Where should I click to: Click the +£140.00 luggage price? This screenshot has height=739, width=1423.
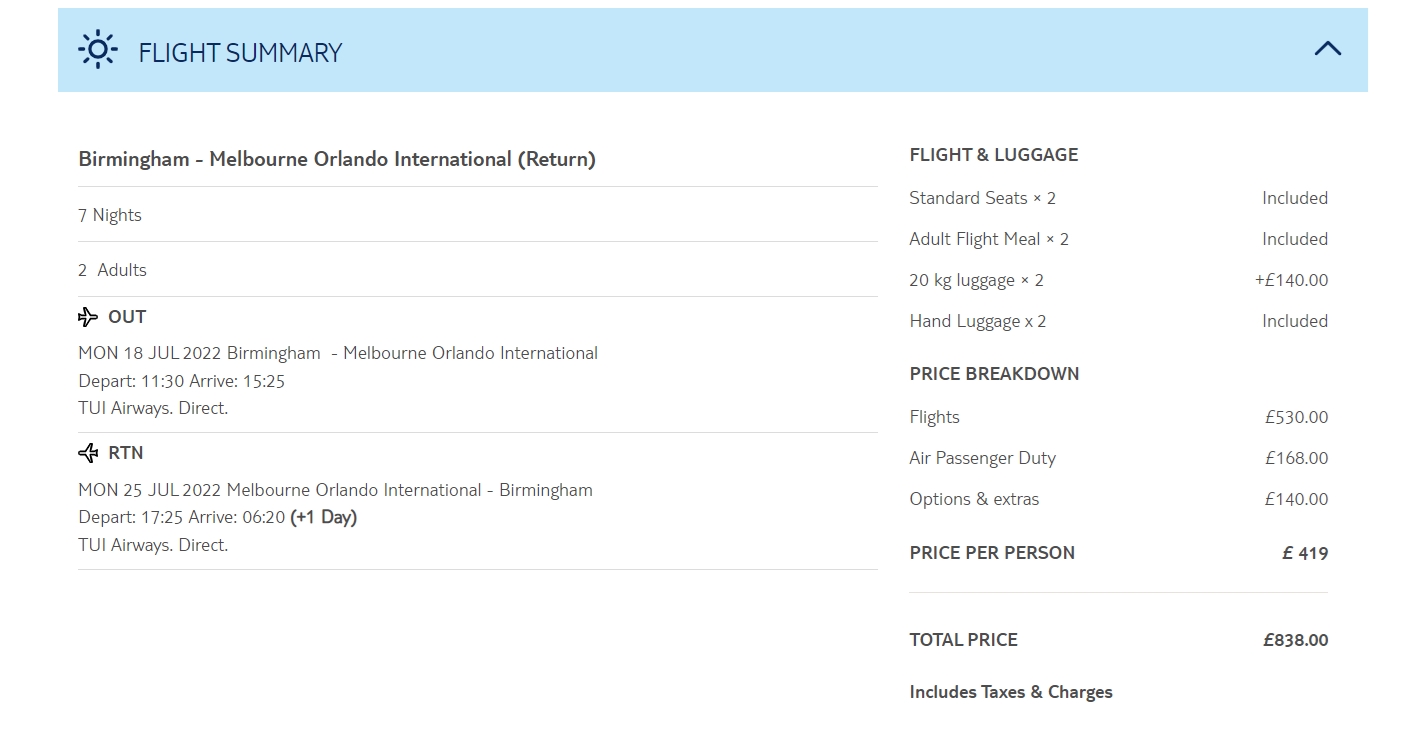(x=1291, y=280)
